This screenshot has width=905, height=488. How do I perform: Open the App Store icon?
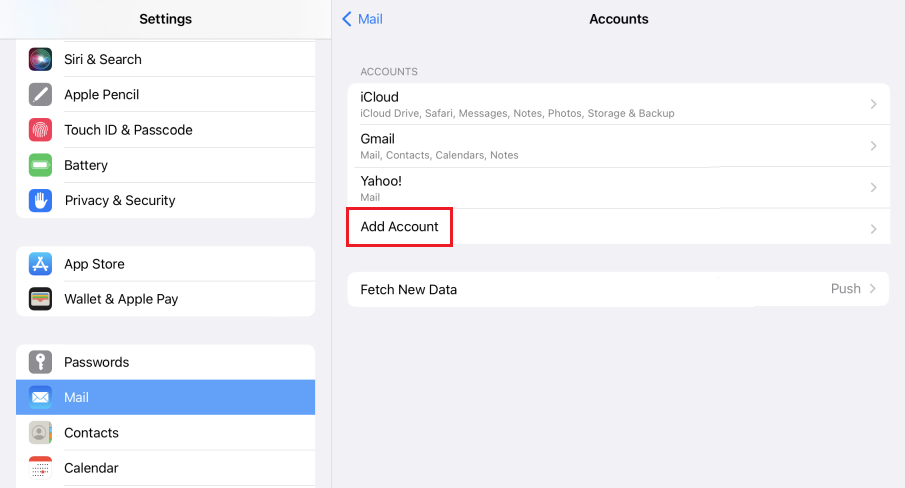(40, 264)
